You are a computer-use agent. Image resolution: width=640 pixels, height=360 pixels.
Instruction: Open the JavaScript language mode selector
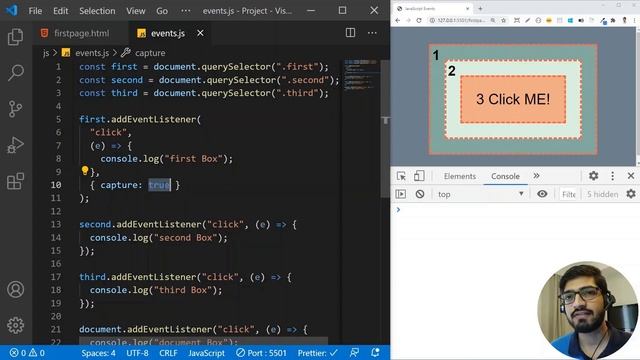click(207, 353)
